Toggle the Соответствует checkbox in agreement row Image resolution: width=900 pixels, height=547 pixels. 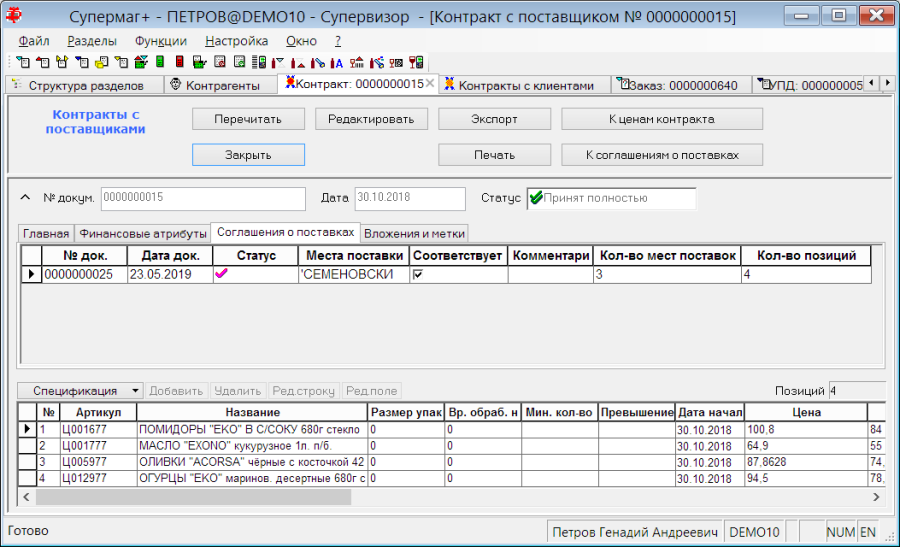click(x=418, y=274)
